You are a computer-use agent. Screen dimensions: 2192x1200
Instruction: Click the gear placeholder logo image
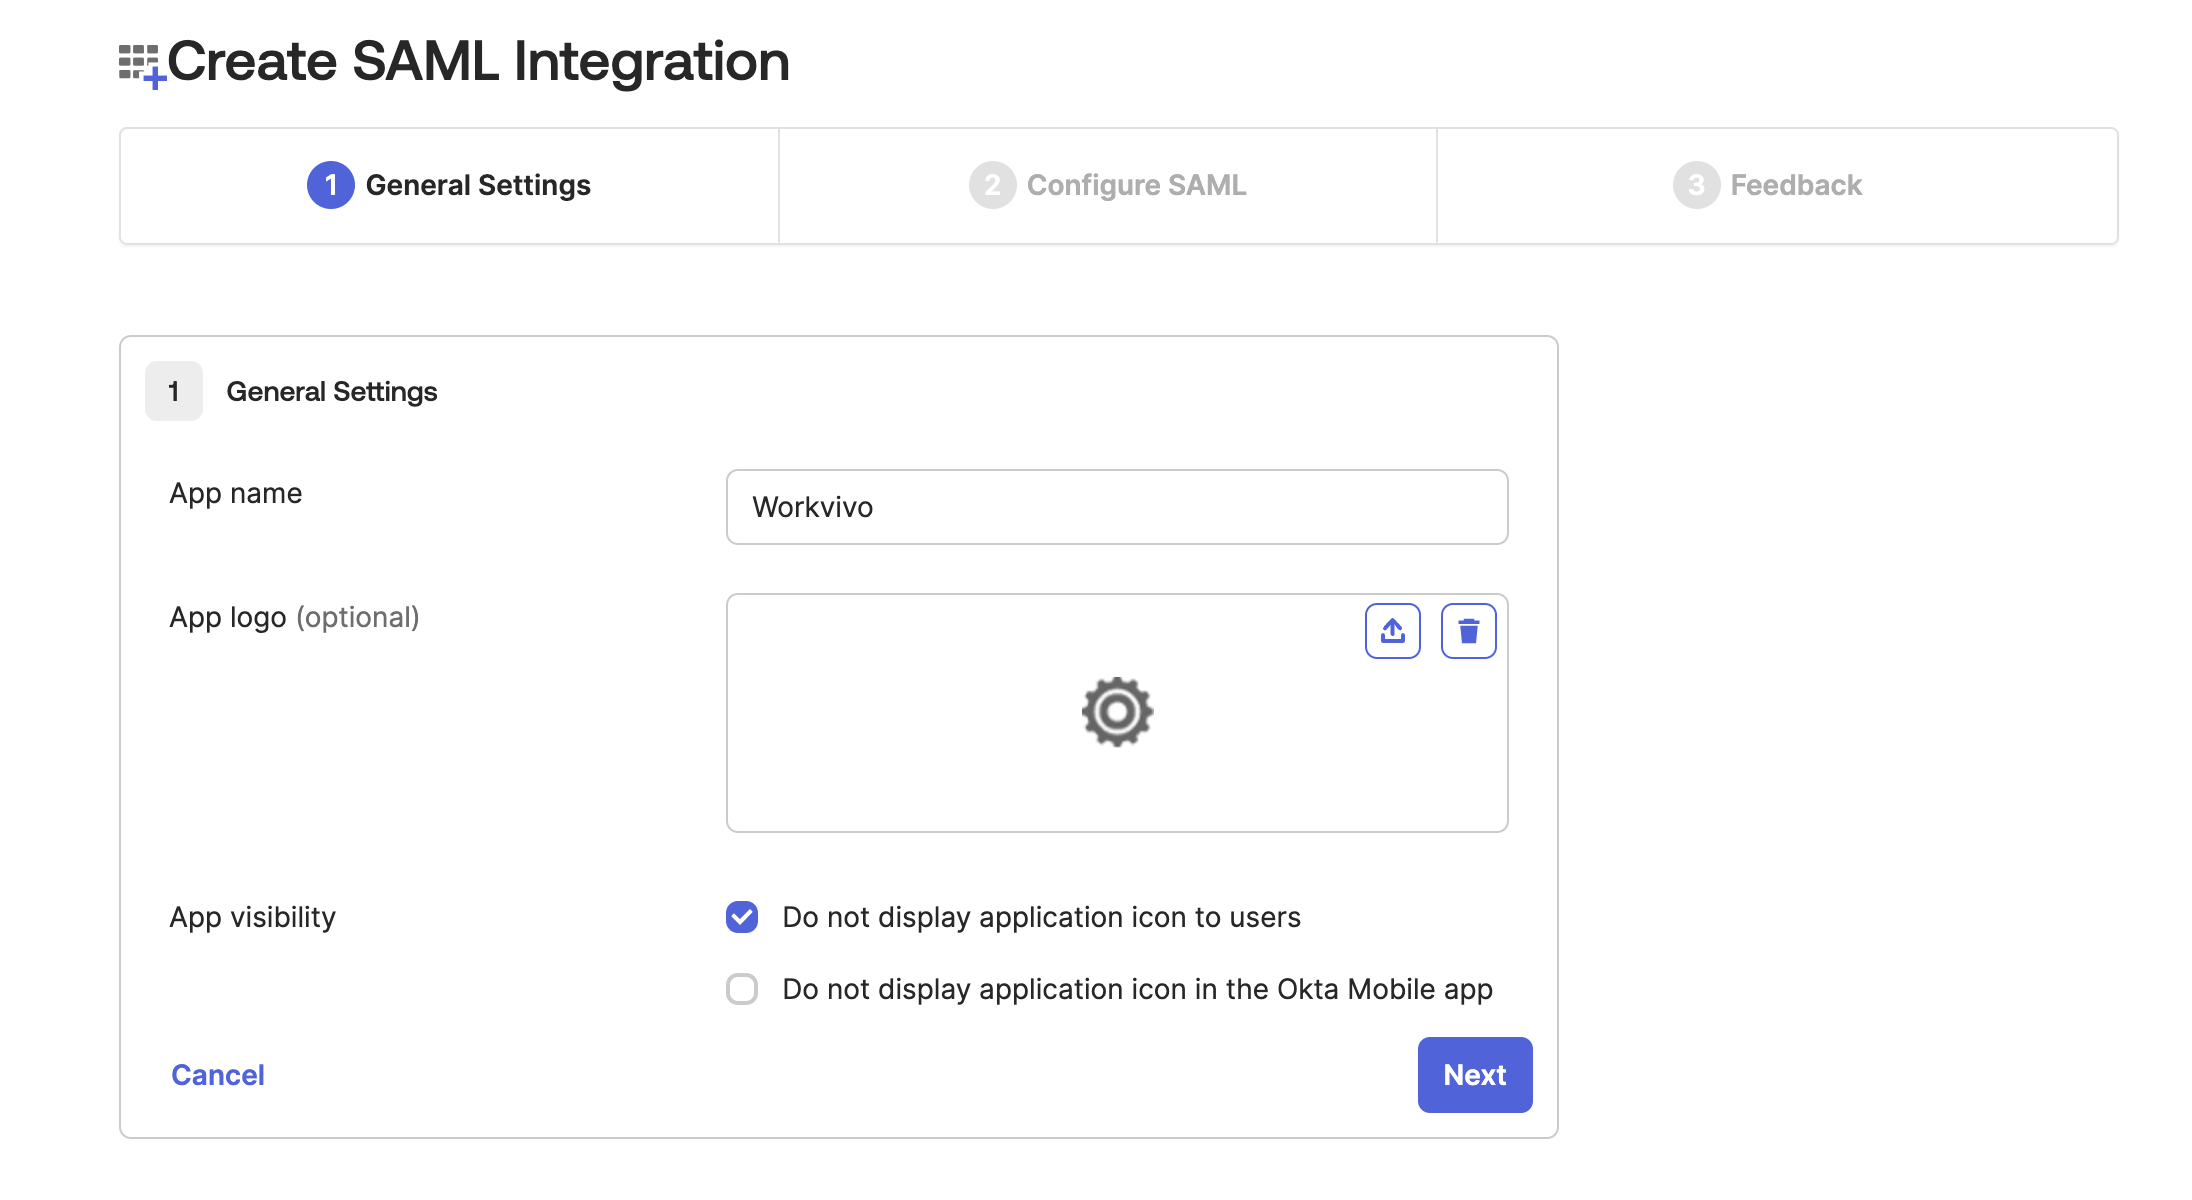1117,712
